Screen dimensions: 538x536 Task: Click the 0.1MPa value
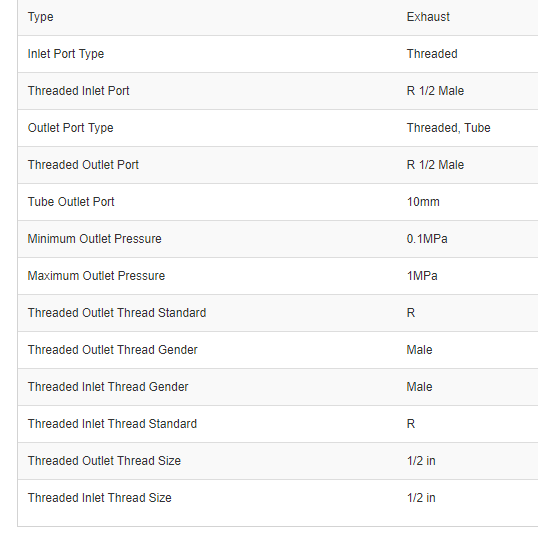pos(427,239)
